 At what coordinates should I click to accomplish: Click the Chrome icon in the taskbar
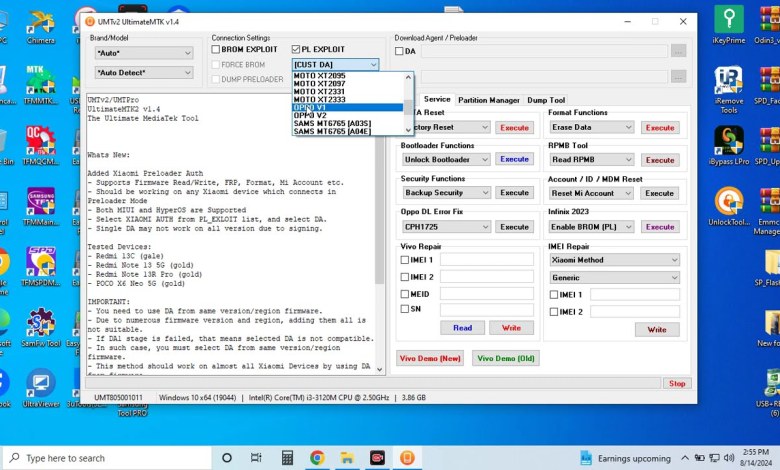point(317,457)
